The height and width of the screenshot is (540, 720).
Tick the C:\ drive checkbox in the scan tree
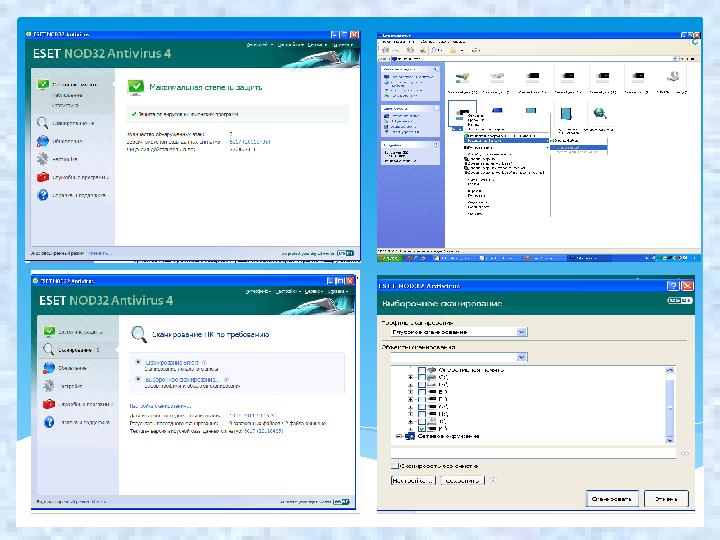422,377
